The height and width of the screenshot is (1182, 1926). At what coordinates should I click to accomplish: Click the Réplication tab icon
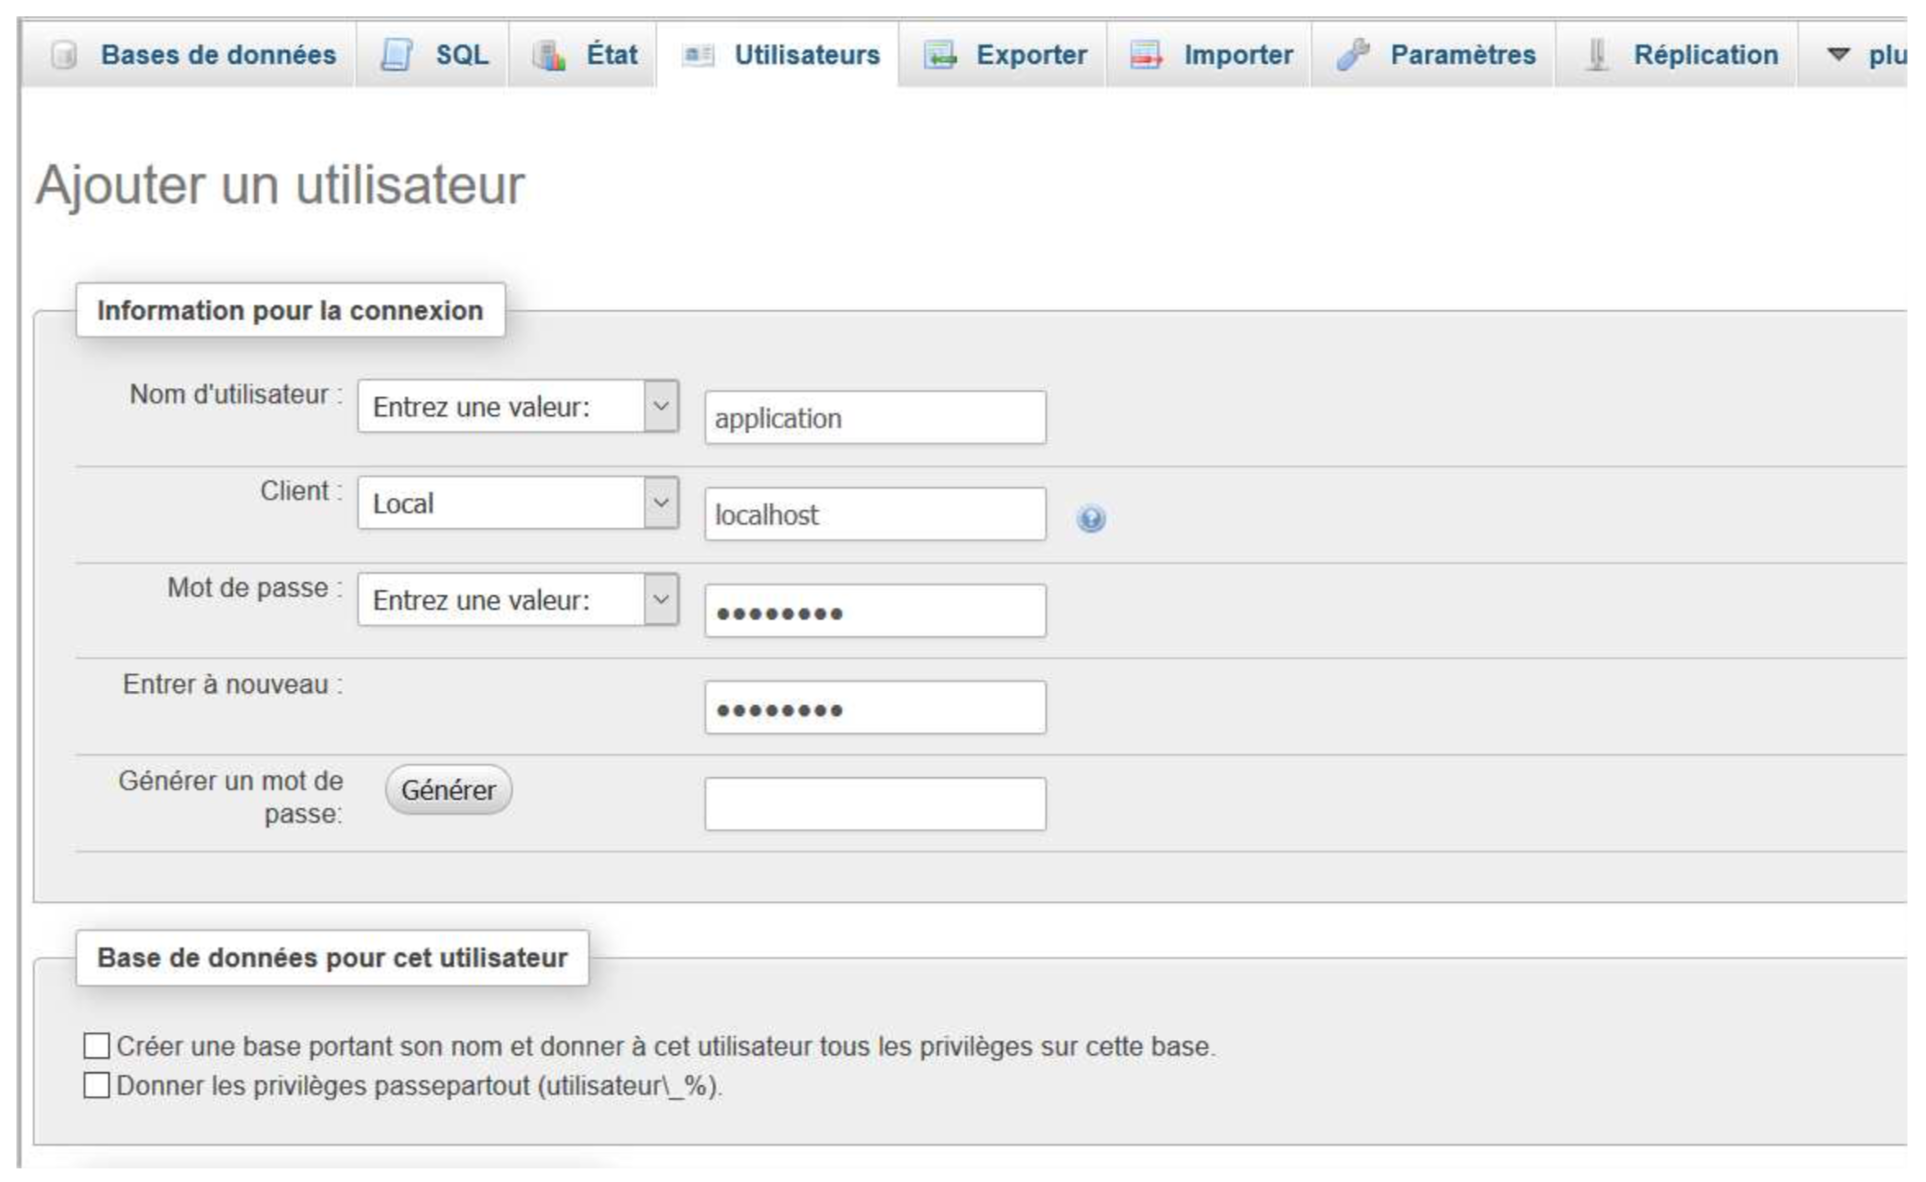tap(1597, 55)
